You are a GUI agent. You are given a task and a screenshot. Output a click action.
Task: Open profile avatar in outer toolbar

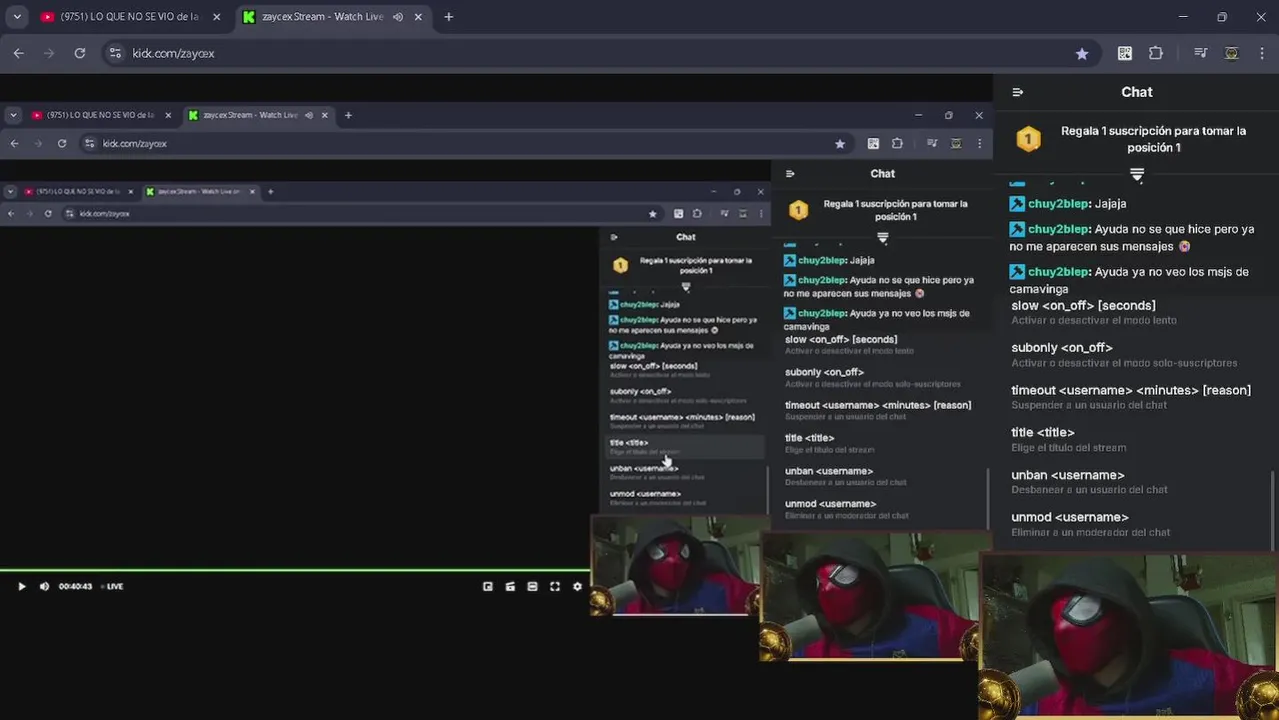point(1232,53)
